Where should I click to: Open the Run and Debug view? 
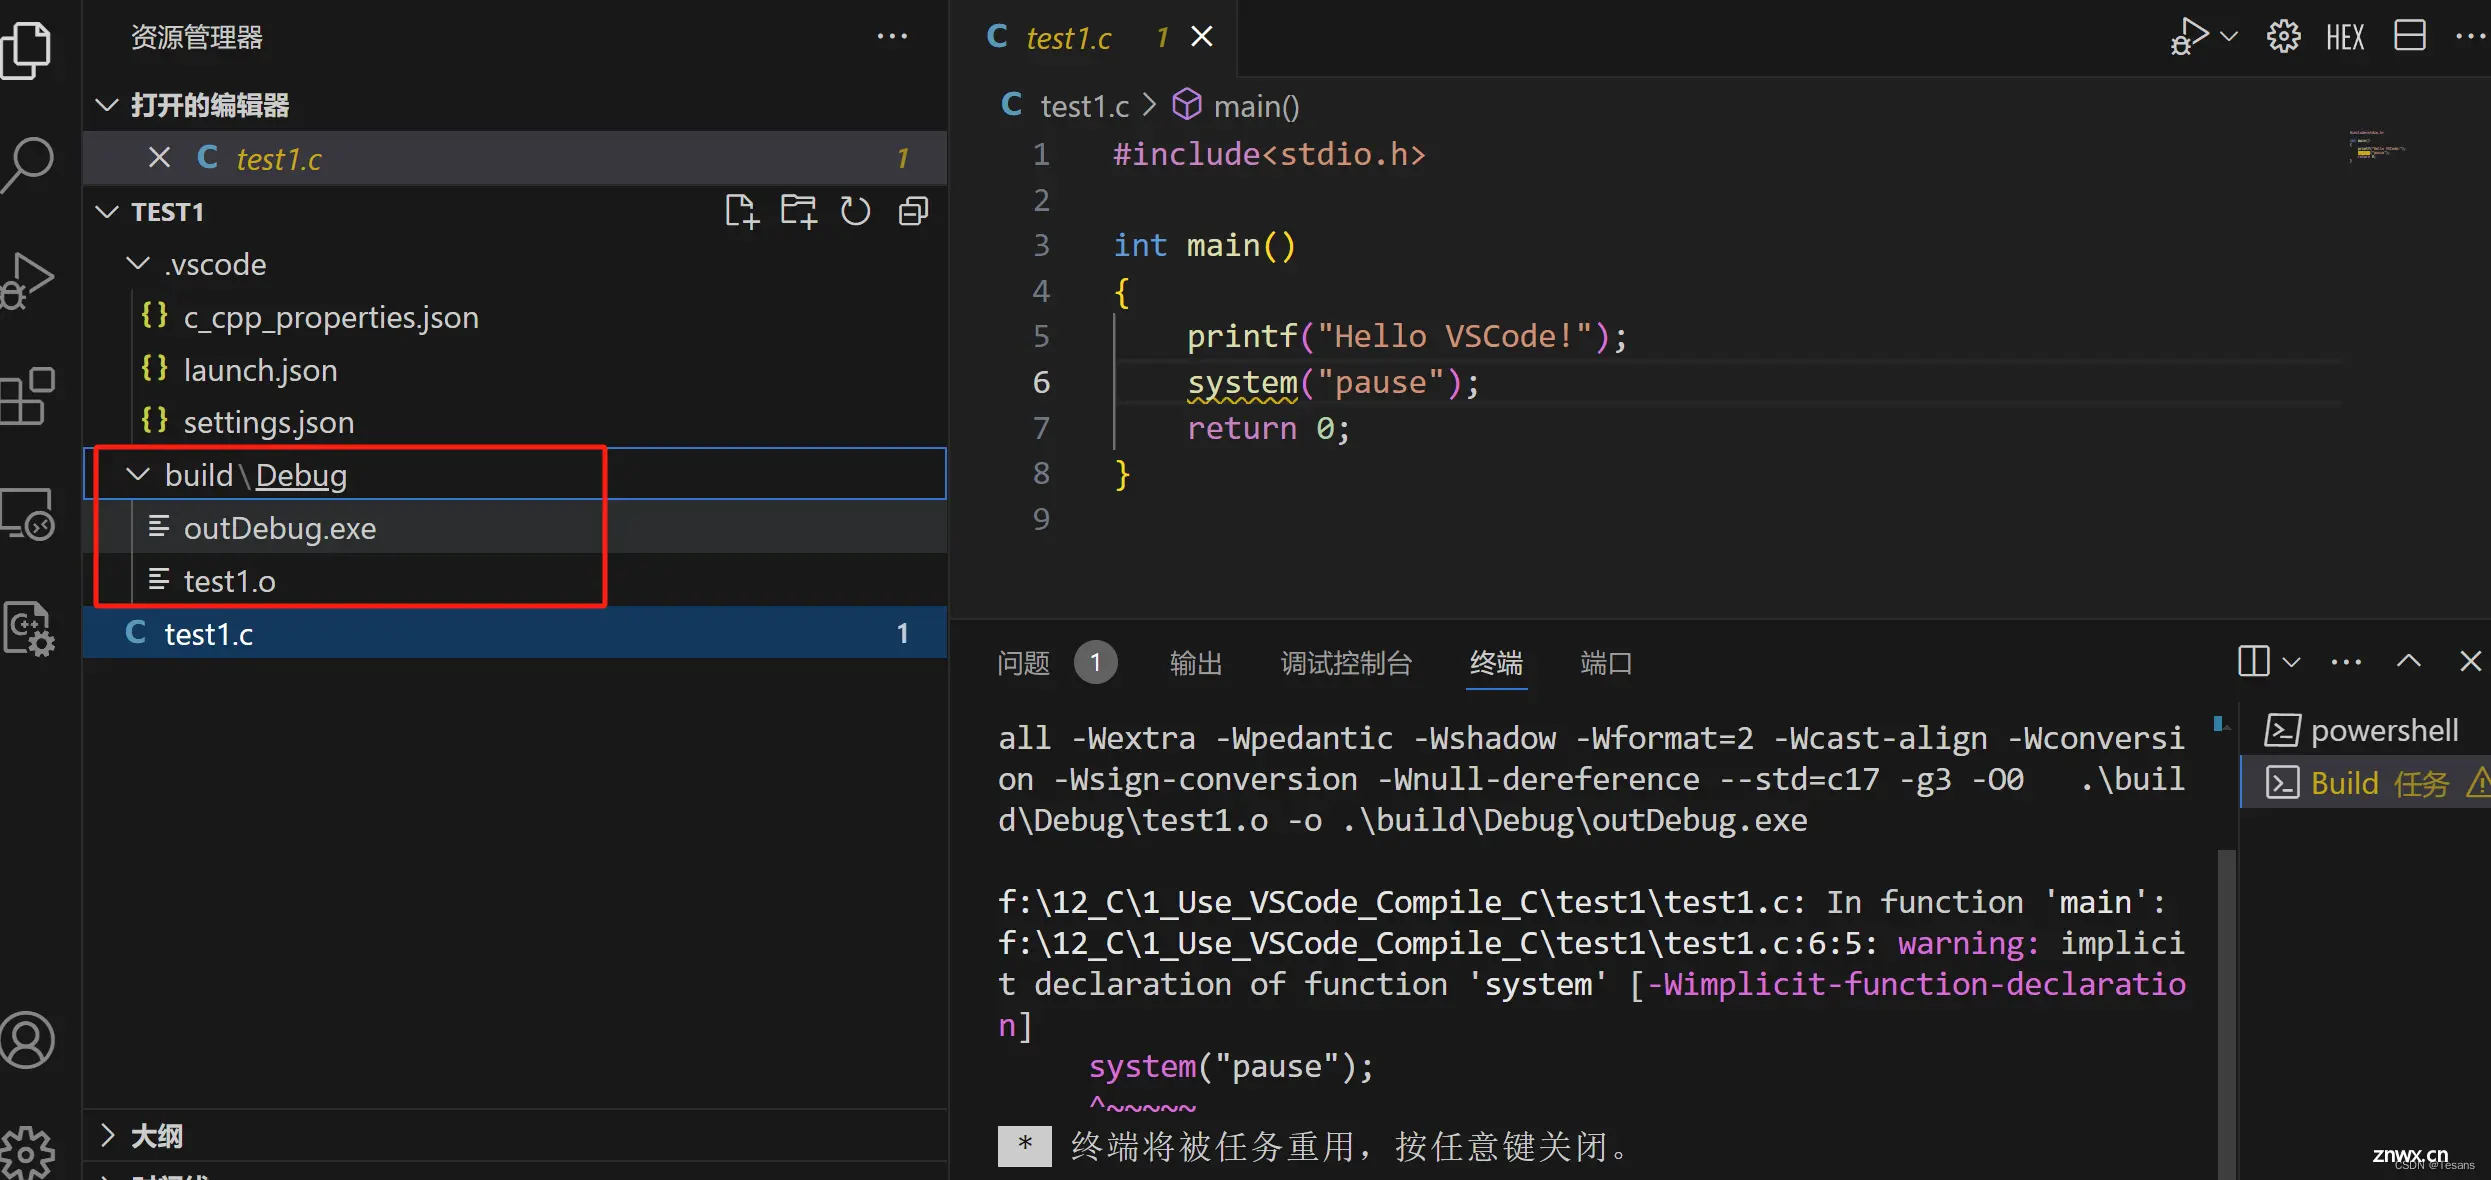tap(28, 281)
